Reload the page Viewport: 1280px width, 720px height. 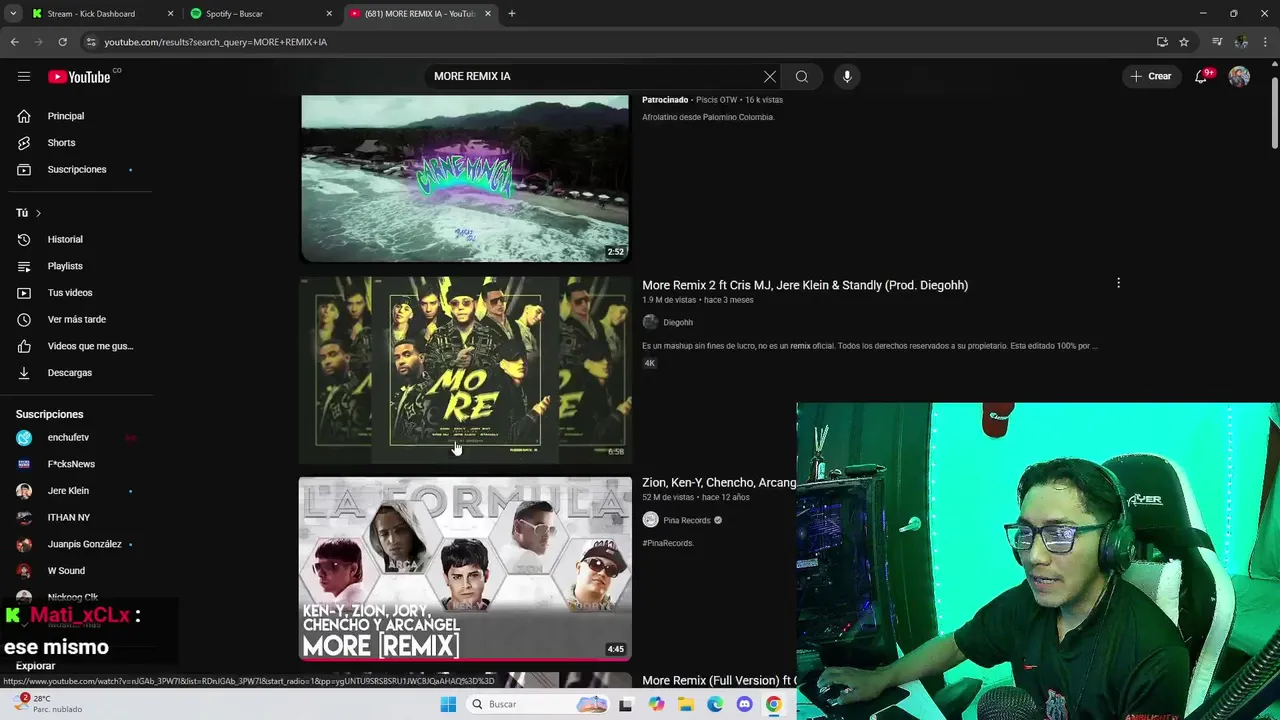pos(62,42)
